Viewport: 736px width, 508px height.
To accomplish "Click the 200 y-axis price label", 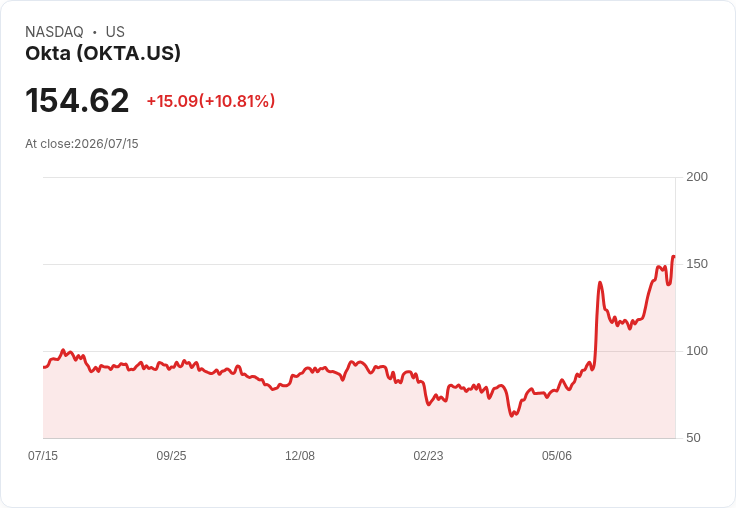I will coord(697,177).
